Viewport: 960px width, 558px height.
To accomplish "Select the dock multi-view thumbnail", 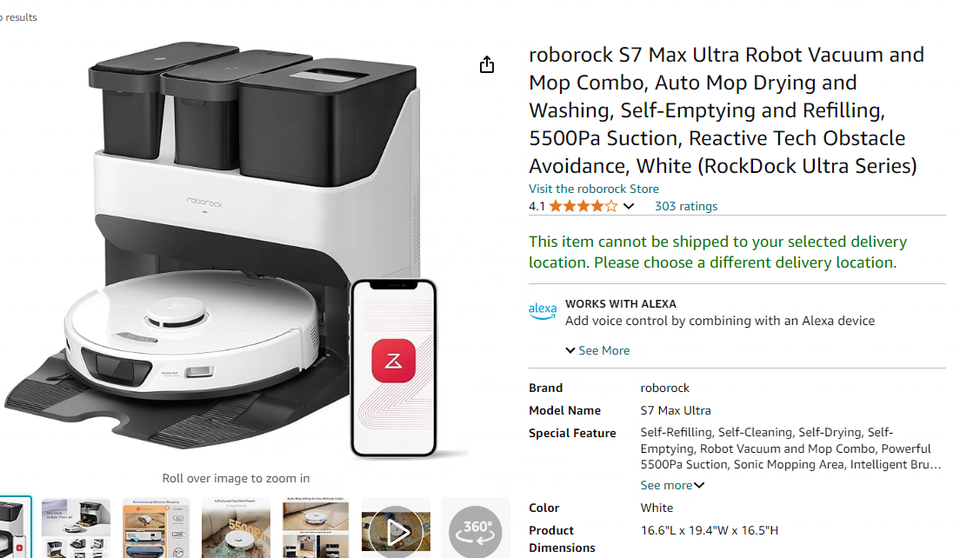I will click(76, 528).
